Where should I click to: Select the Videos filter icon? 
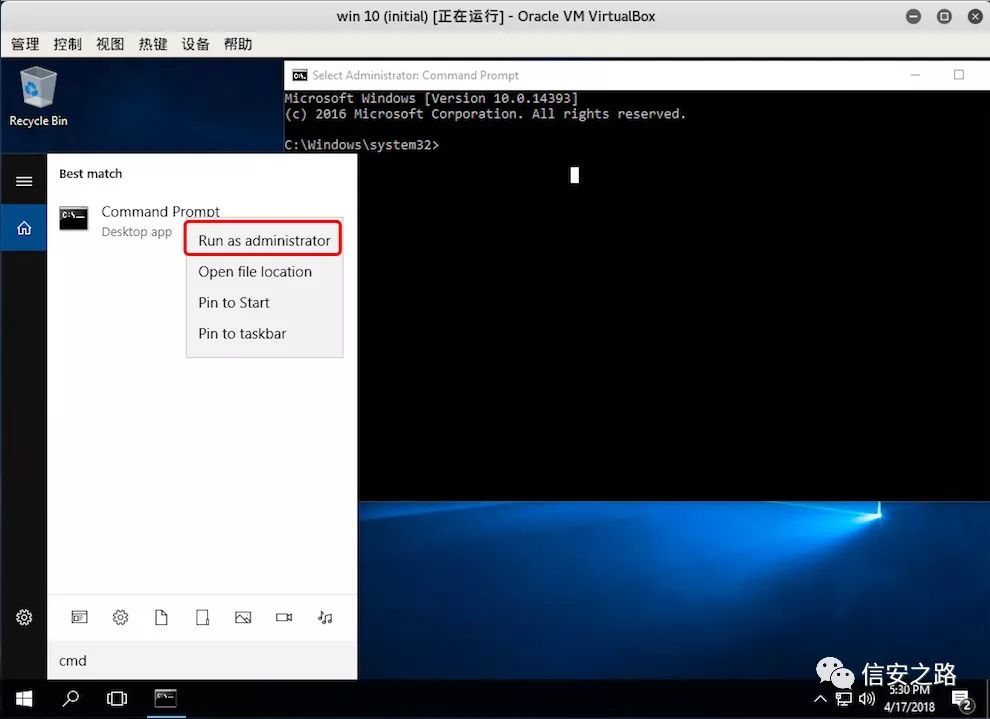point(283,617)
